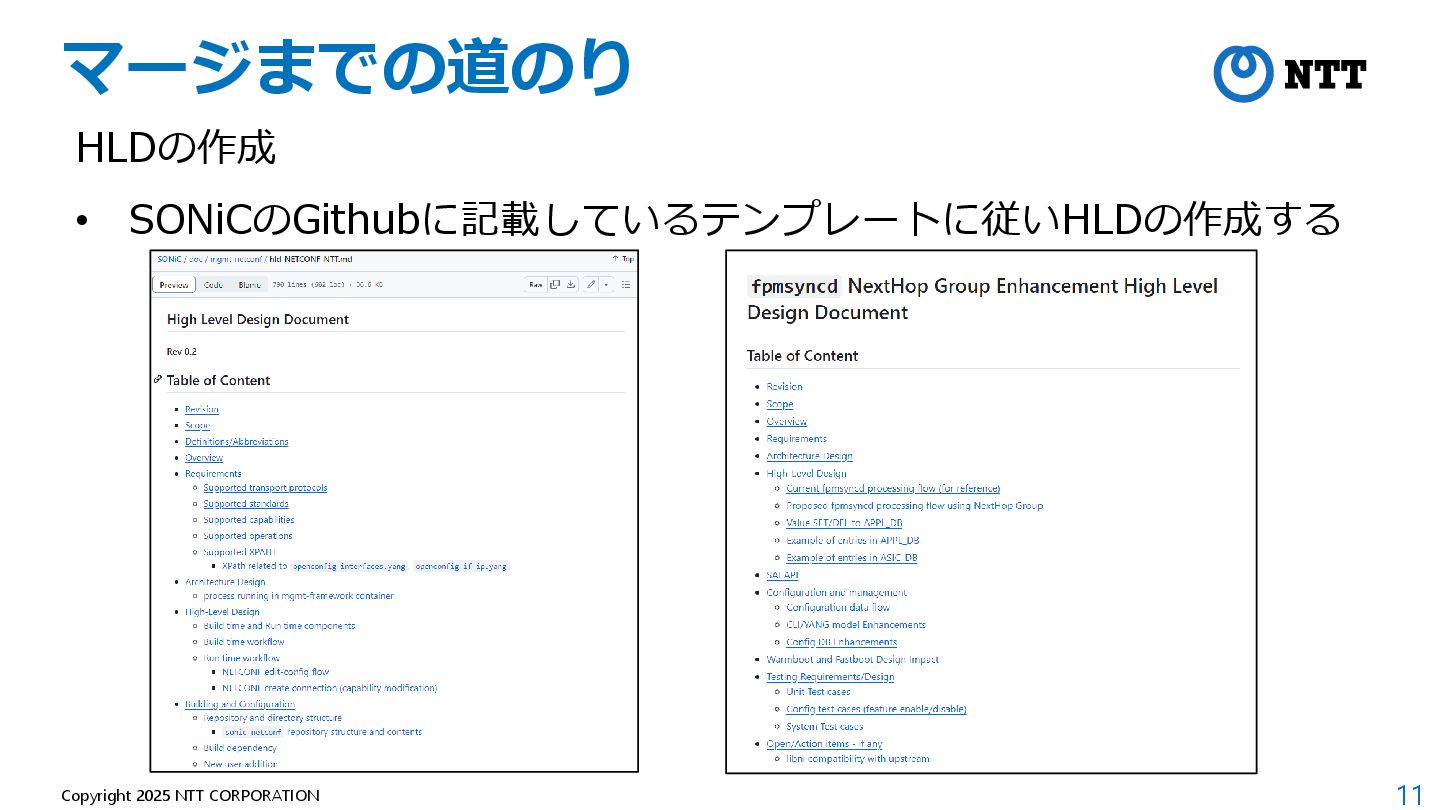This screenshot has height=810, width=1440.
Task: Open Config DB Enhancements link
Action: tap(842, 642)
